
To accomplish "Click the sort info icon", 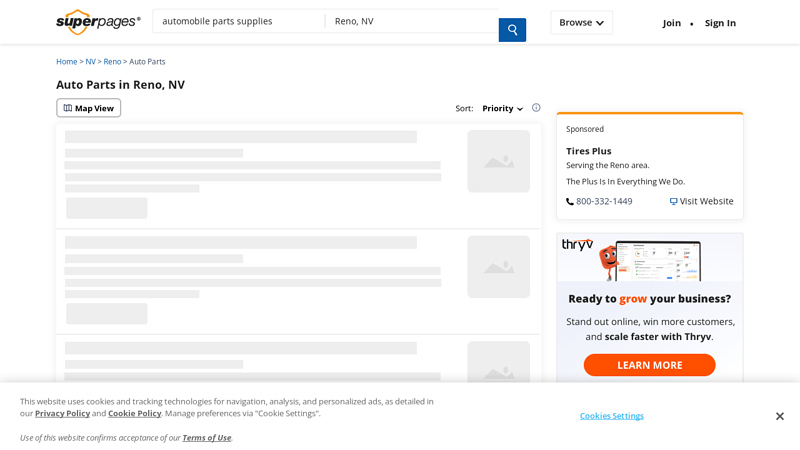I will 536,108.
